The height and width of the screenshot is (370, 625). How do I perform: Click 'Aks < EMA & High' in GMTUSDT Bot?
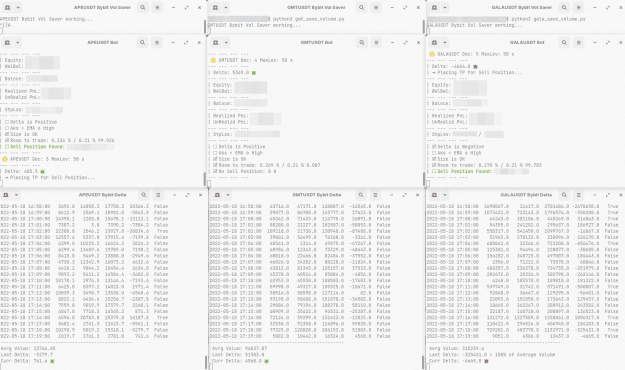(x=238, y=153)
